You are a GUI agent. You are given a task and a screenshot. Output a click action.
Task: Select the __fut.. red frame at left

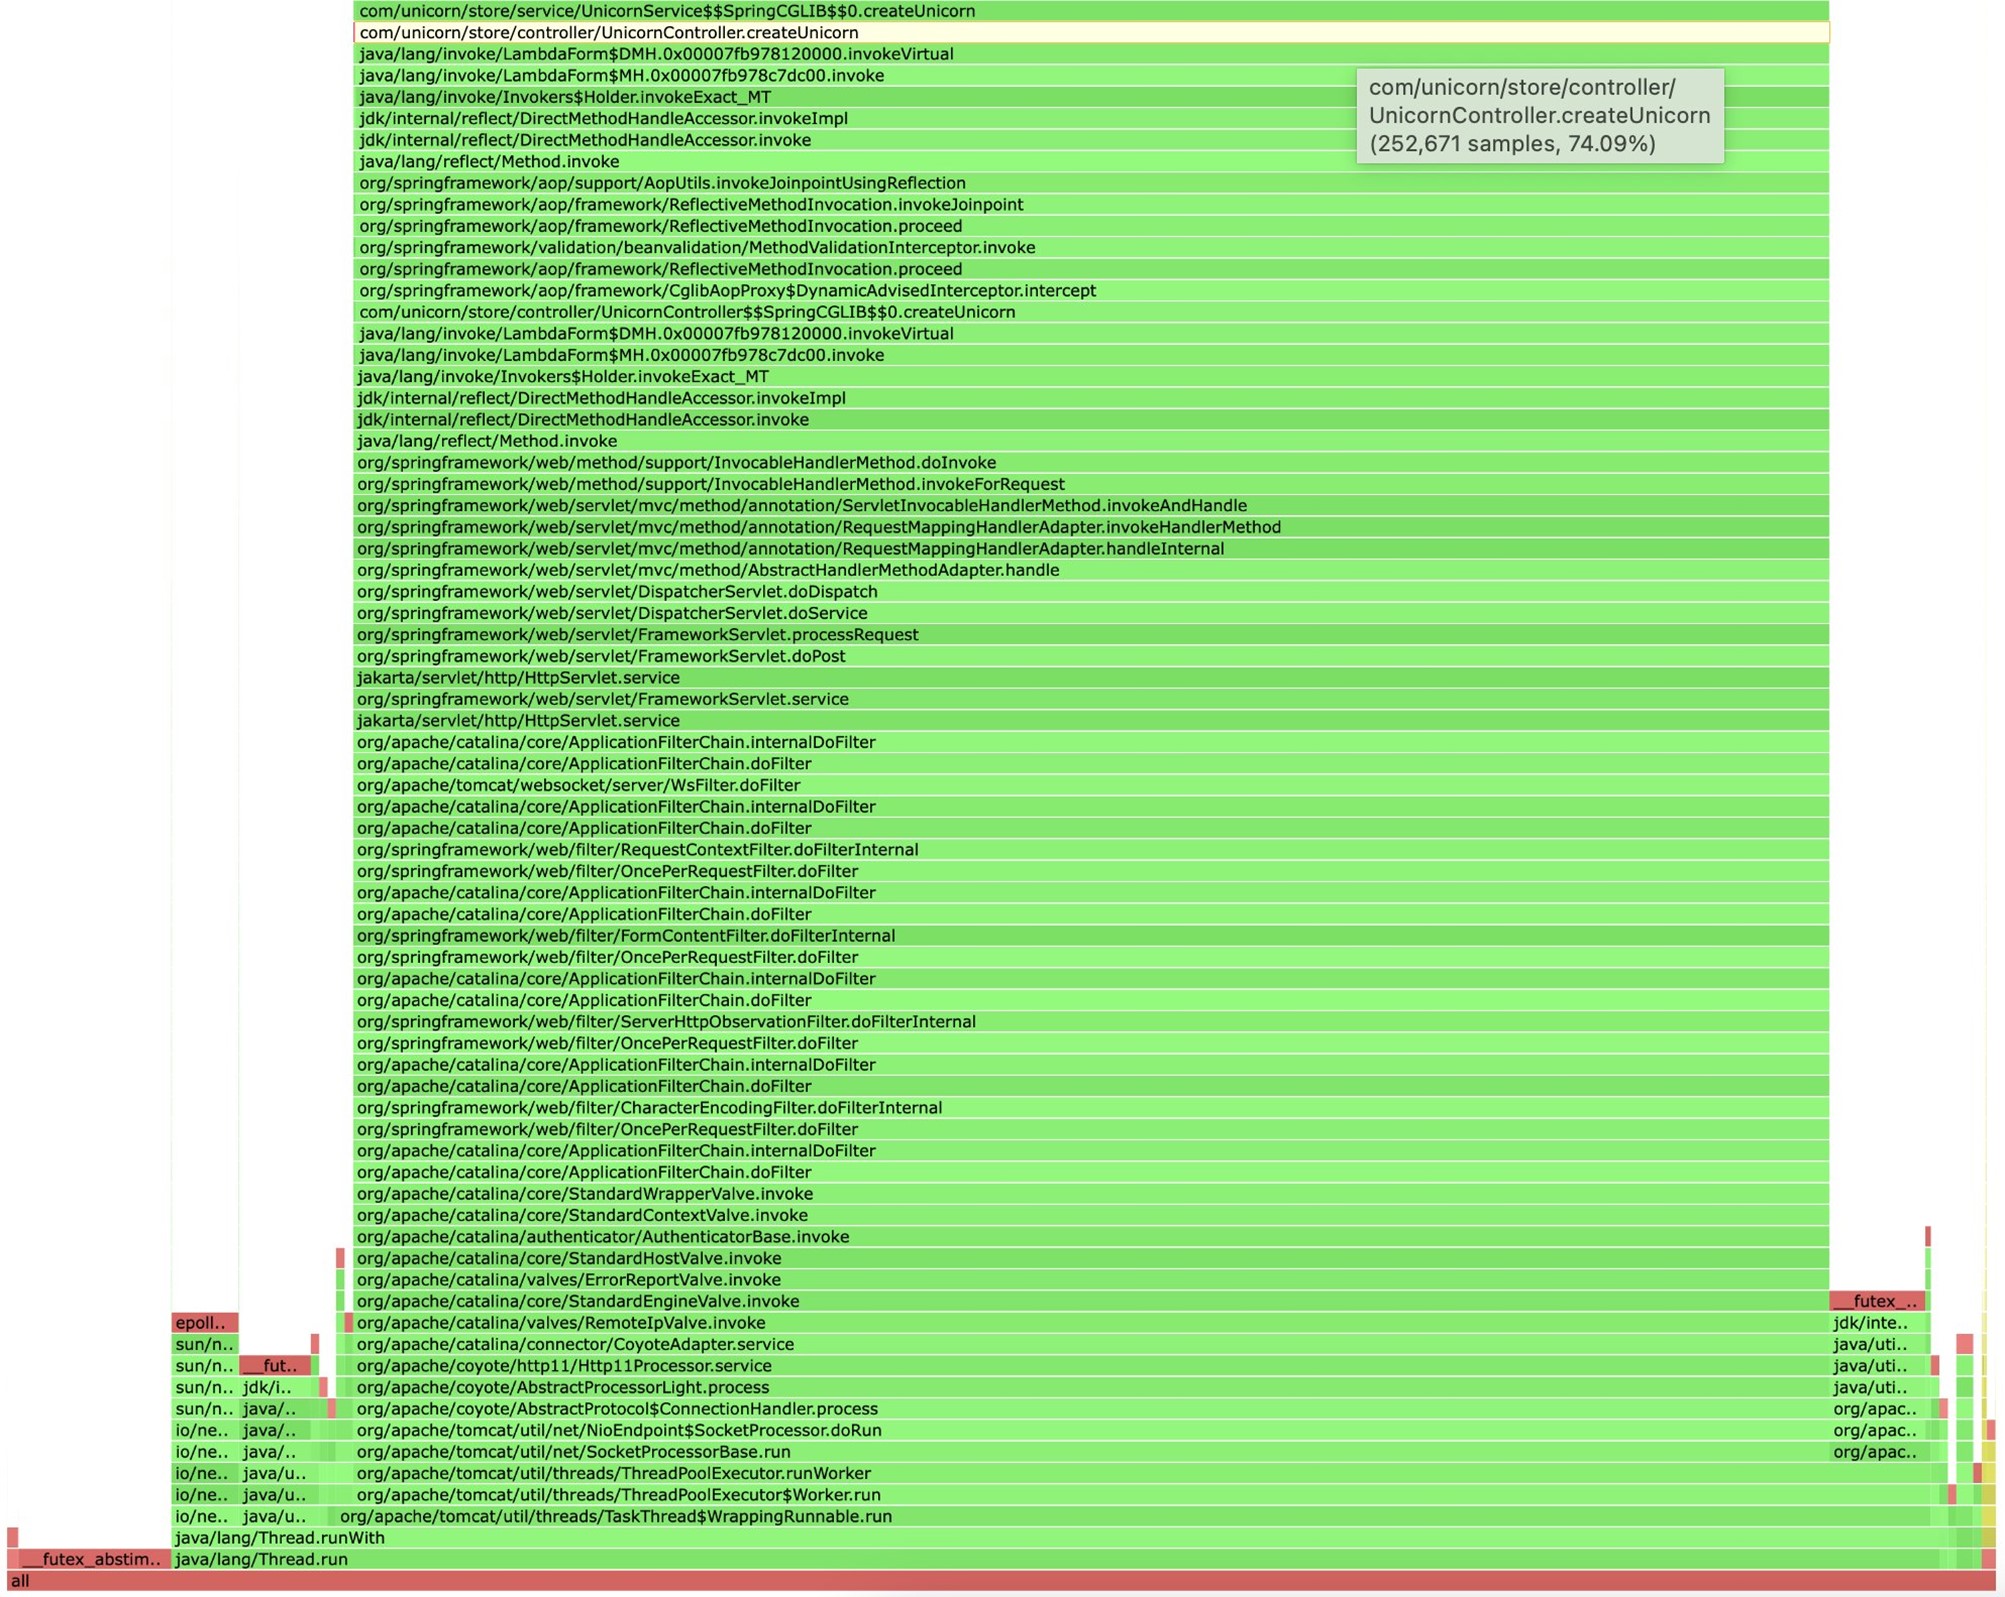coord(275,1366)
